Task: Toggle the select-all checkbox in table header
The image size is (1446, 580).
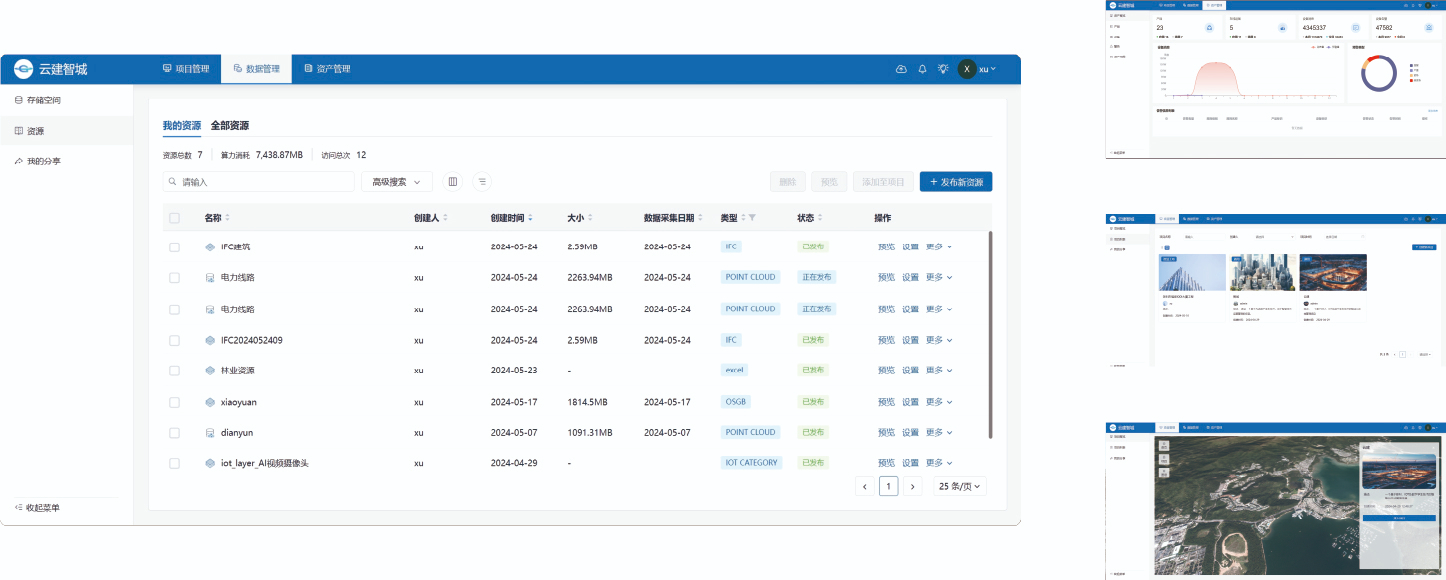Action: 175,218
